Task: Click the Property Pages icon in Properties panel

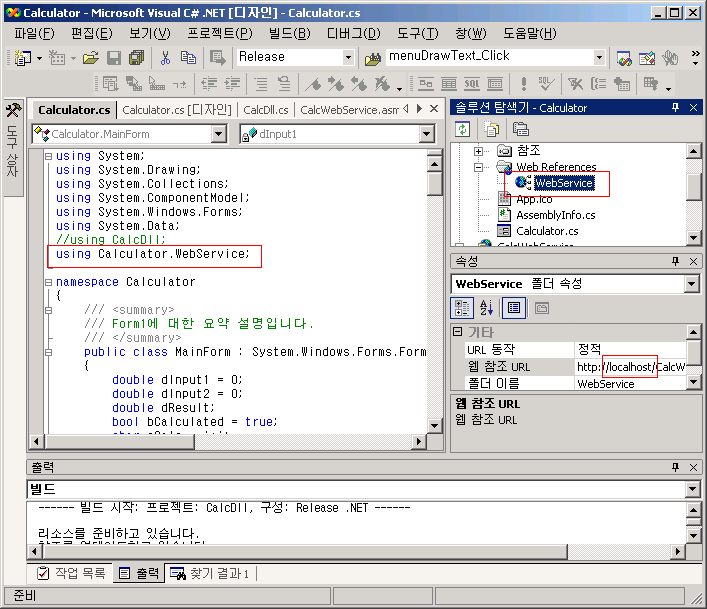Action: (x=542, y=308)
